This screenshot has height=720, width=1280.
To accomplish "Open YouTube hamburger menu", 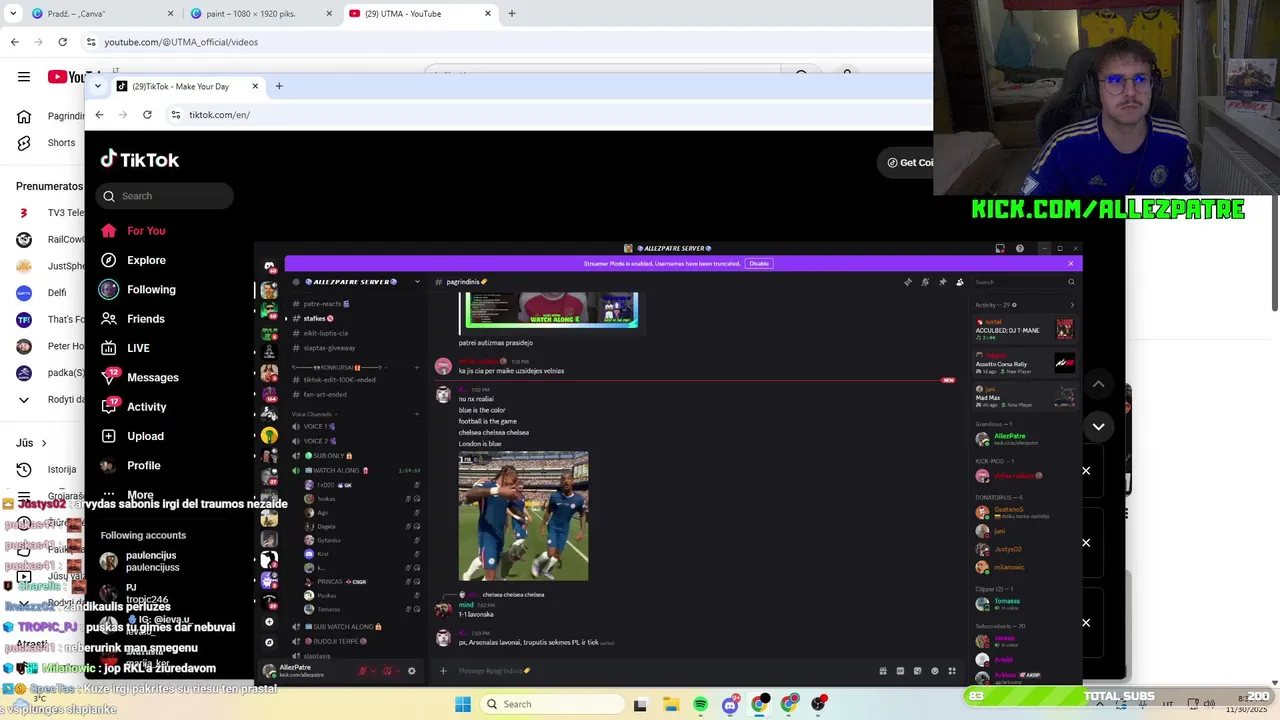I will point(24,77).
